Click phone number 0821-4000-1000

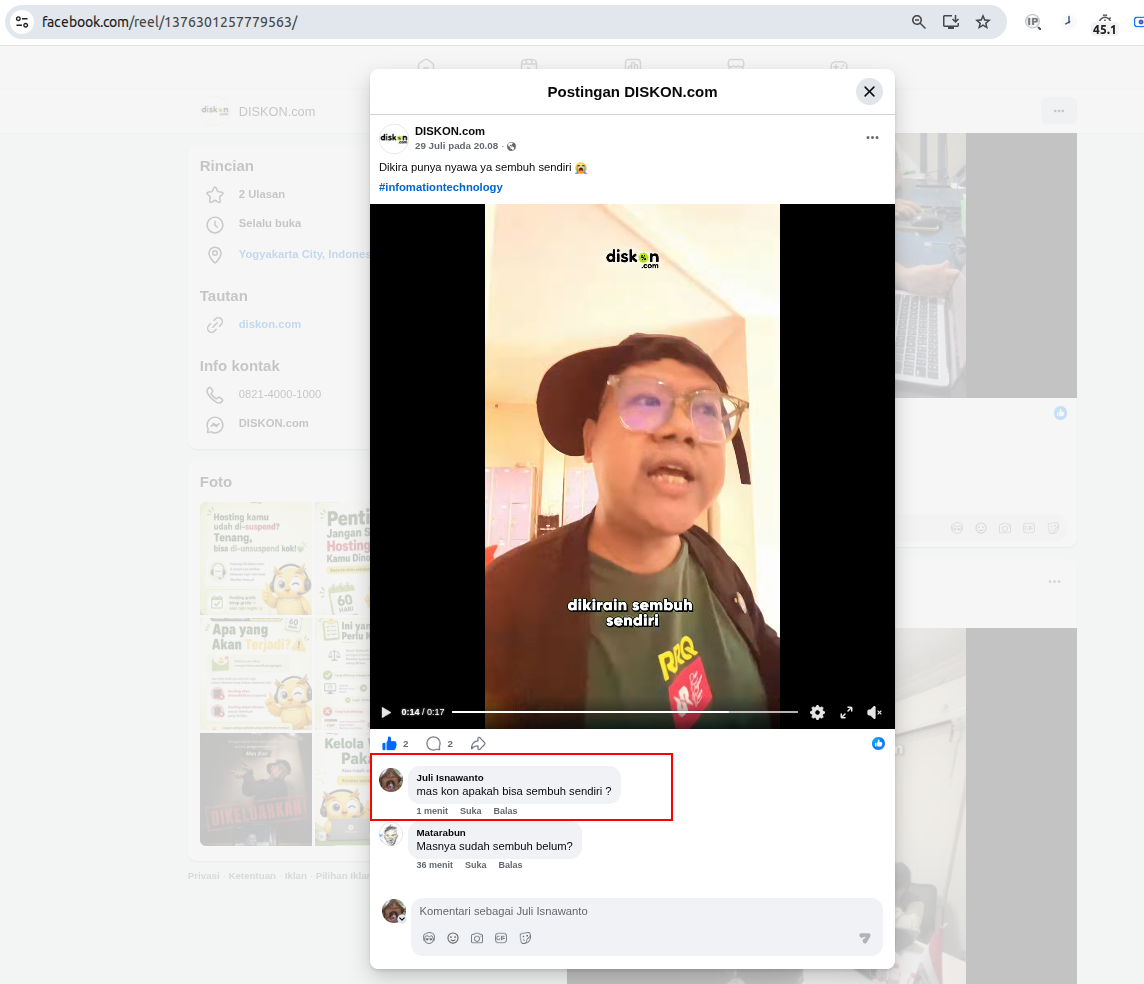click(x=279, y=394)
